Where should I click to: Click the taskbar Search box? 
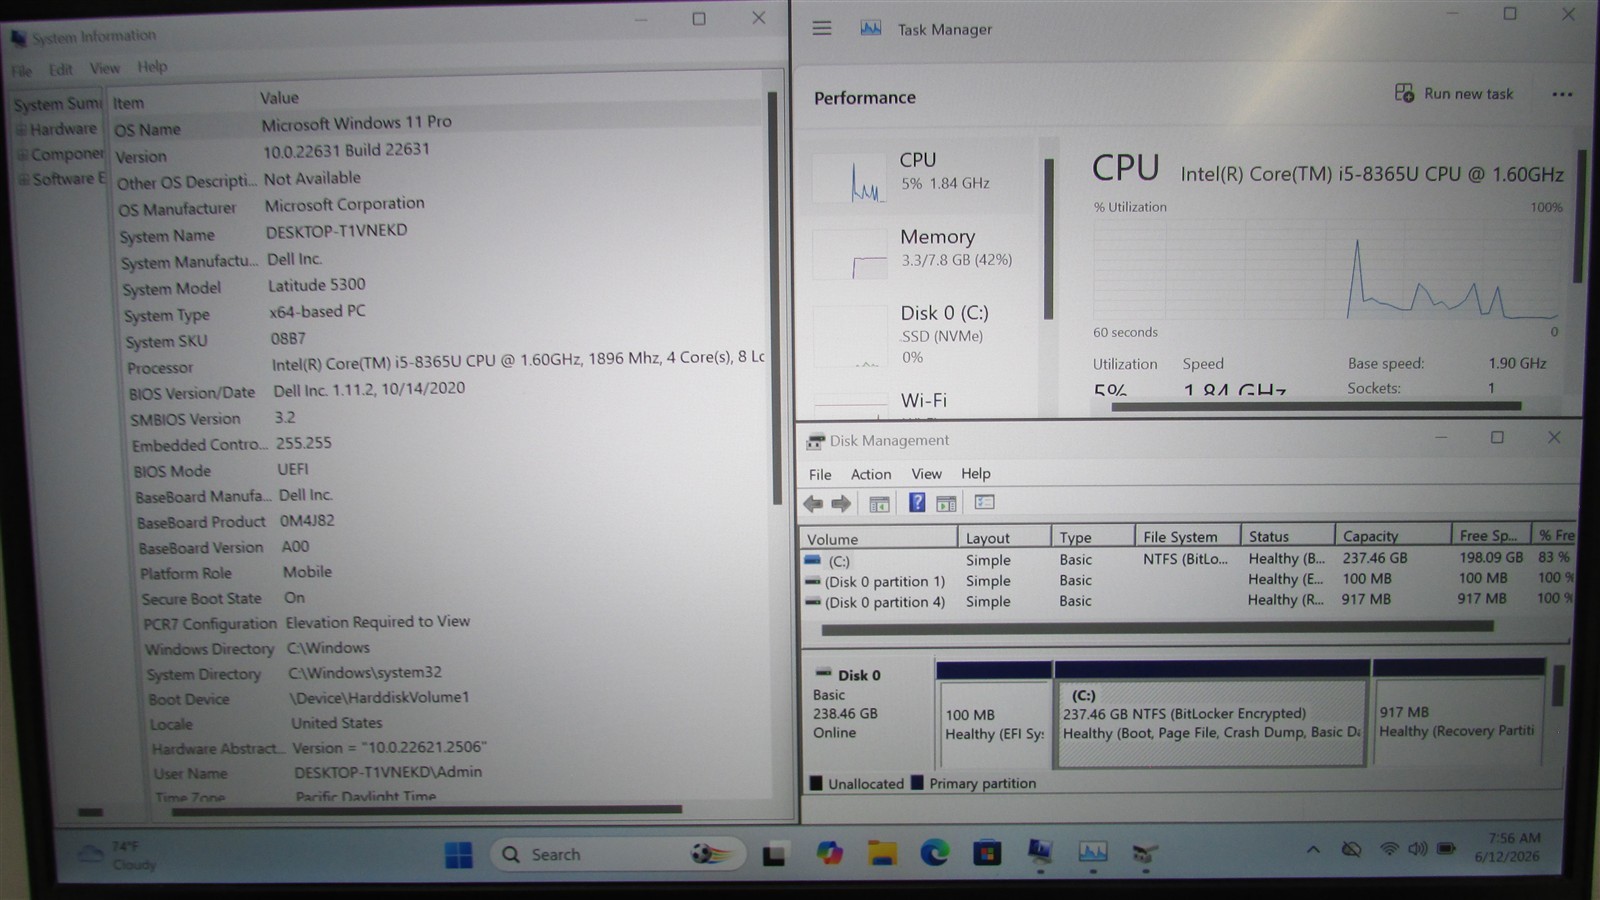point(619,854)
